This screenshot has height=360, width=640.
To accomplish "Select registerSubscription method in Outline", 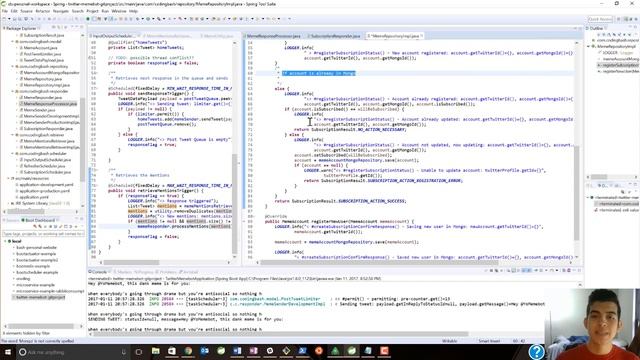I will pyautogui.click(x=619, y=65).
